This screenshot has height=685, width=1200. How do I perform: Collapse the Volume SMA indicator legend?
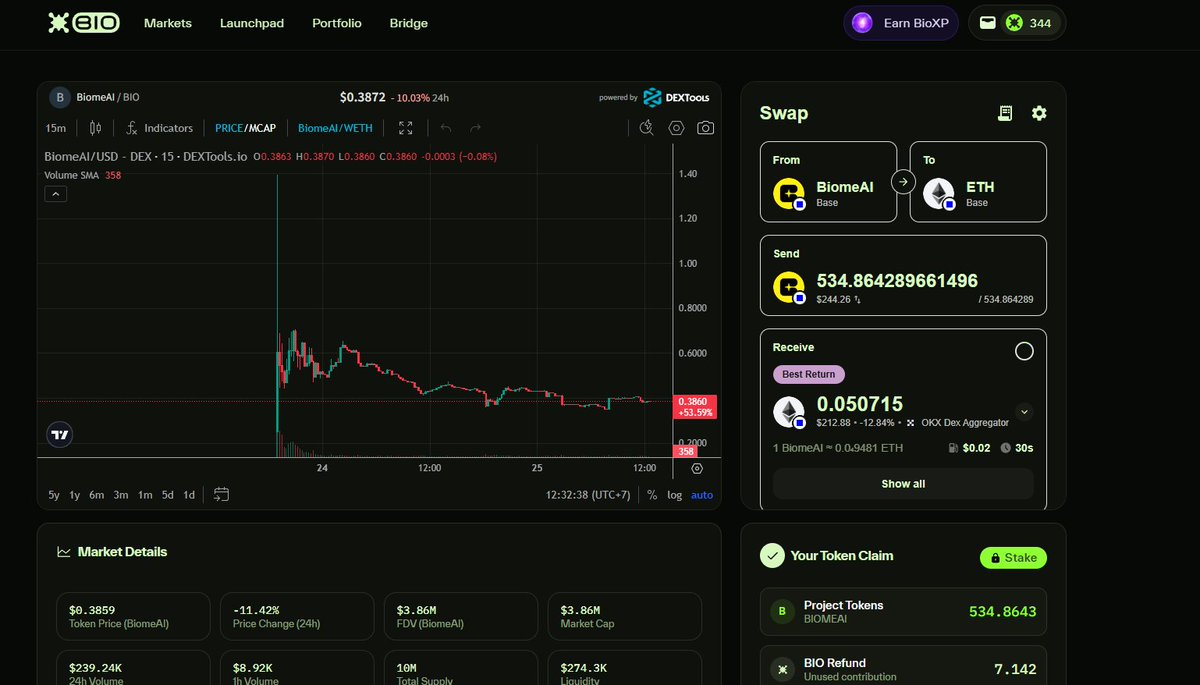[x=56, y=194]
